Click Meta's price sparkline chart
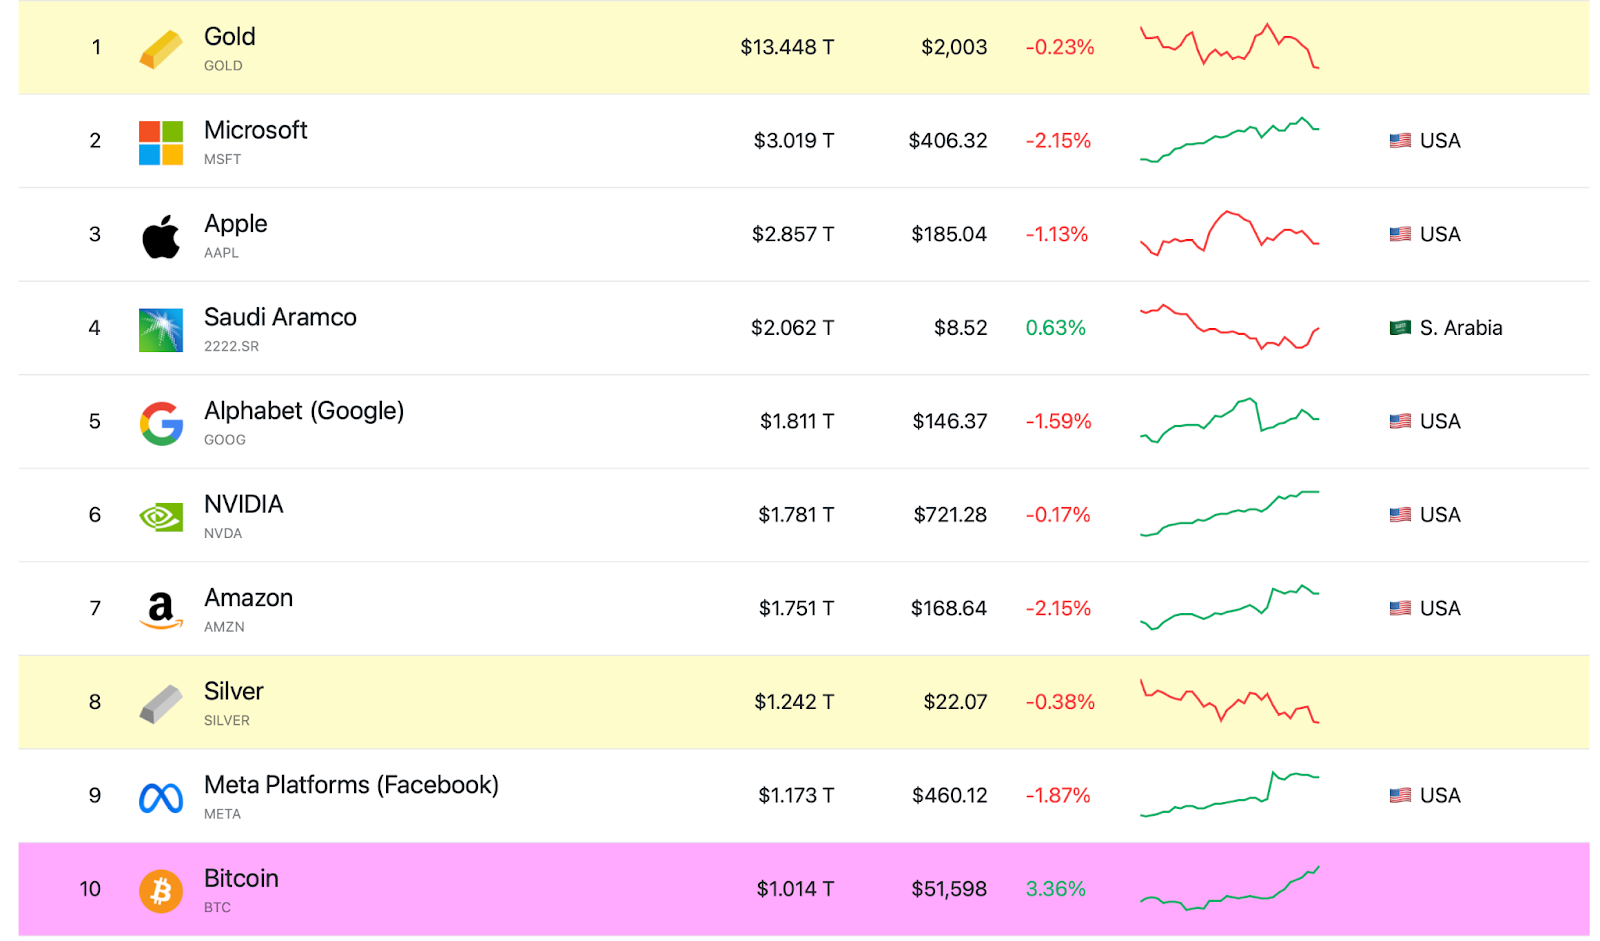Image resolution: width=1600 pixels, height=941 pixels. pos(1230,794)
